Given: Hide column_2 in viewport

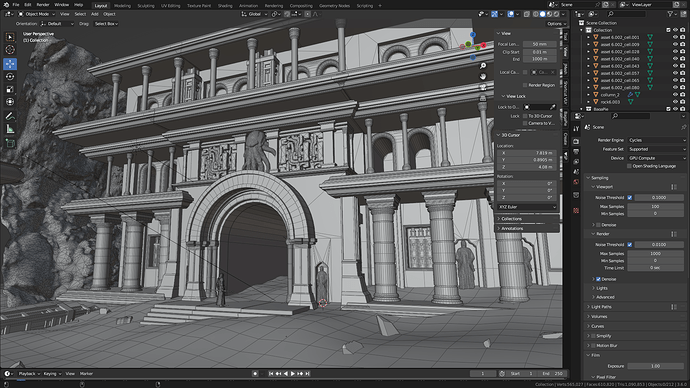Looking at the screenshot, I should [x=675, y=95].
